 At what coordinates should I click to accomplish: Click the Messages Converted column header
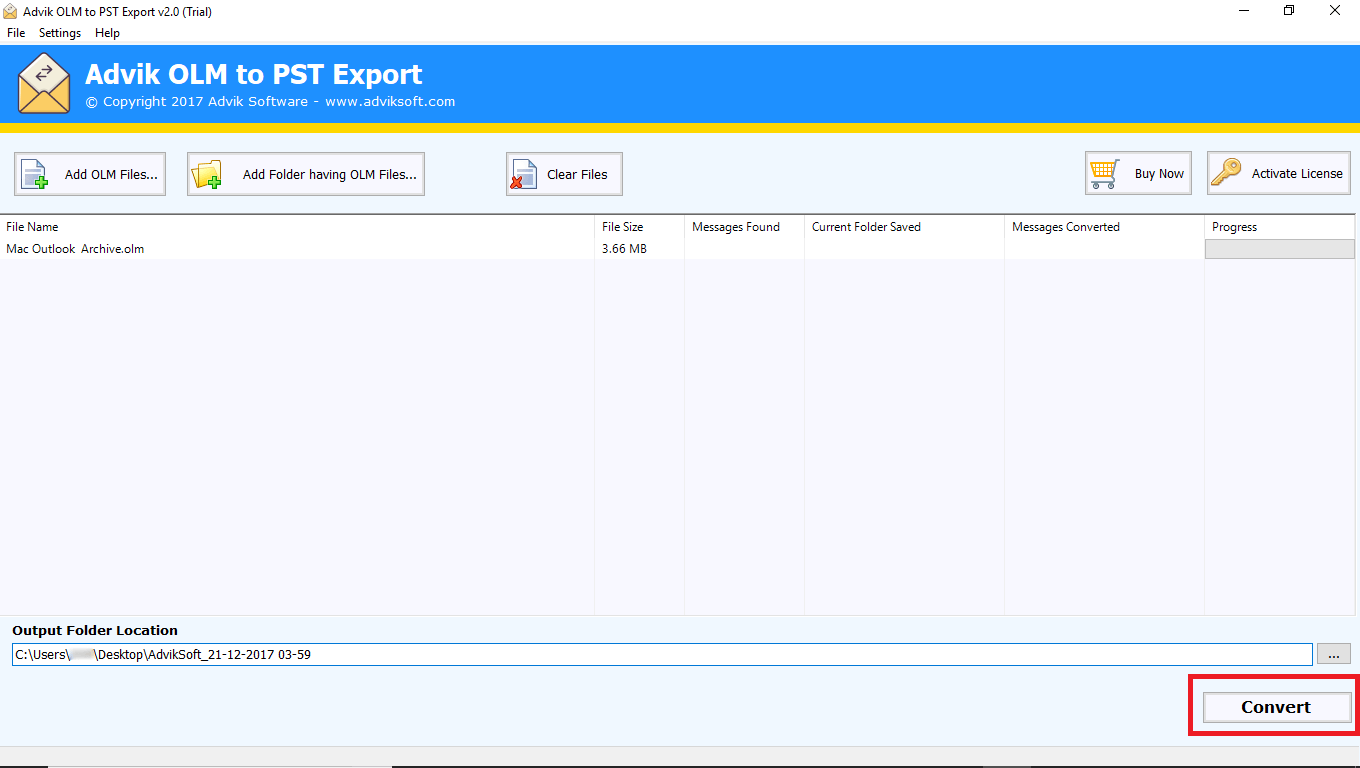[1105, 227]
